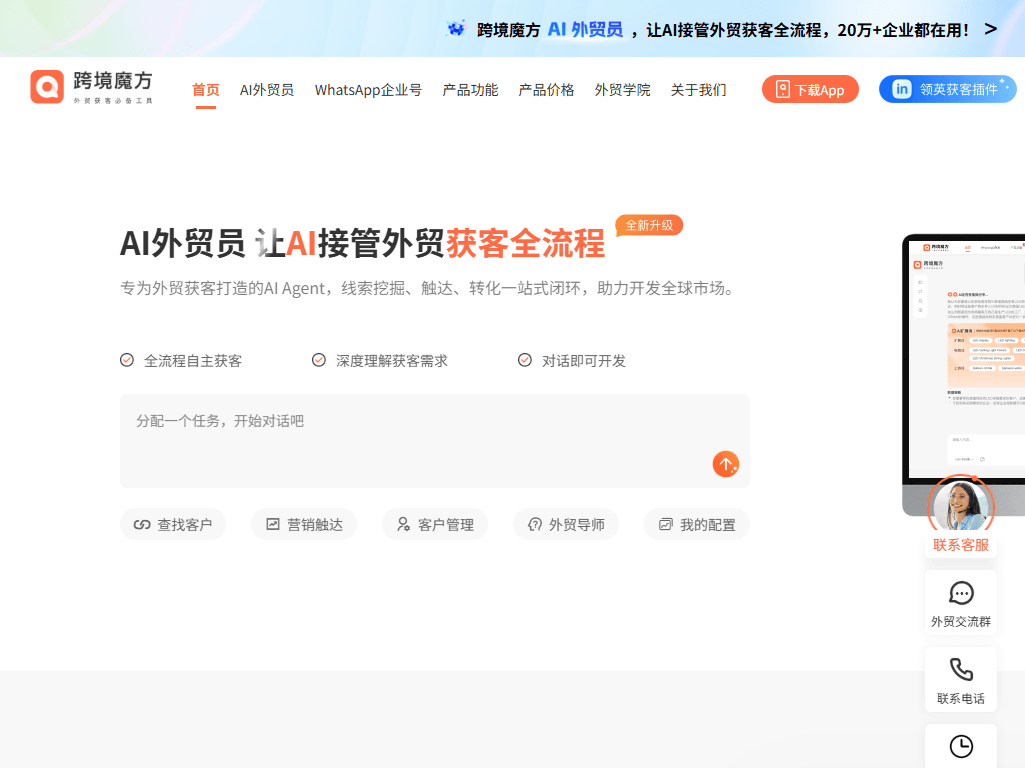Open the 外贸交流群 chat bubble icon
This screenshot has height=768, width=1025.
[x=961, y=593]
